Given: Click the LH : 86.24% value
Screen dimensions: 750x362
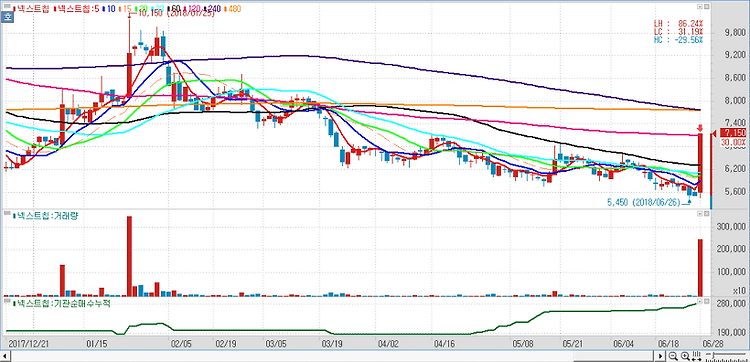Looking at the screenshot, I should click(x=678, y=23).
